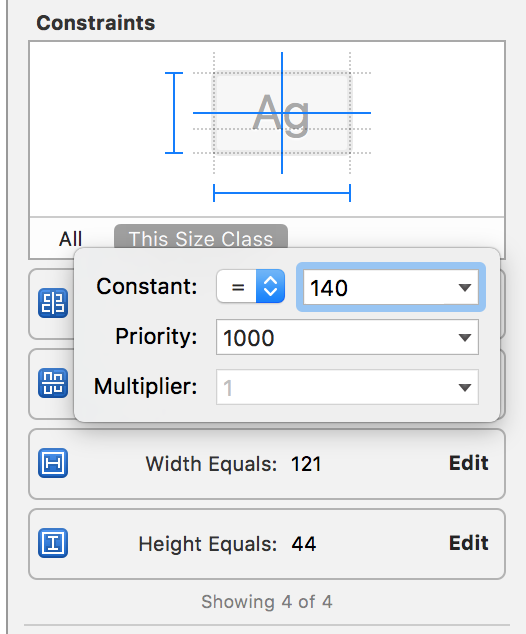Switch to the All constraints tab
This screenshot has height=634, width=526.
pyautogui.click(x=70, y=239)
